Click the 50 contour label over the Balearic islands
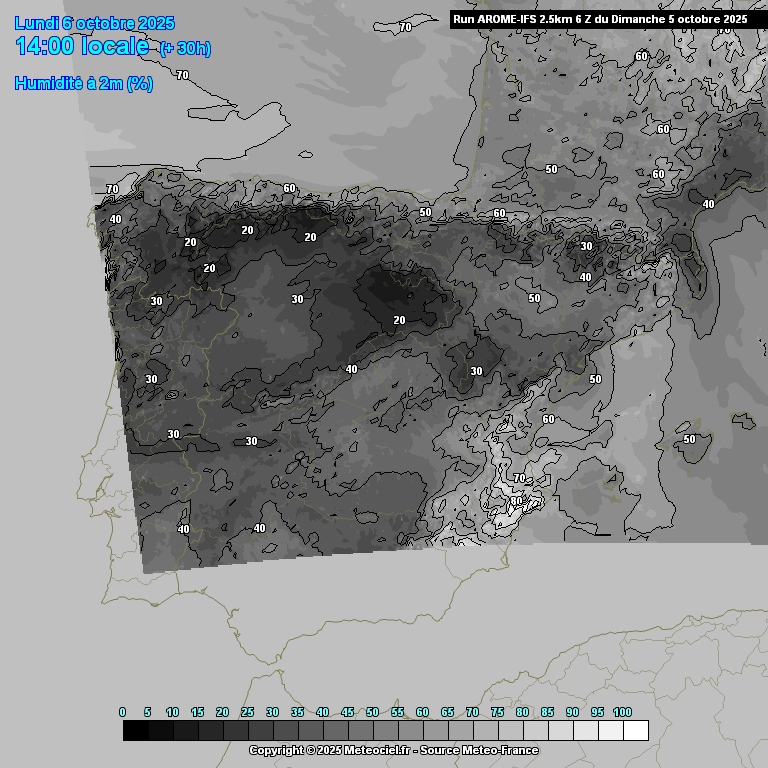This screenshot has height=768, width=768. (x=689, y=439)
